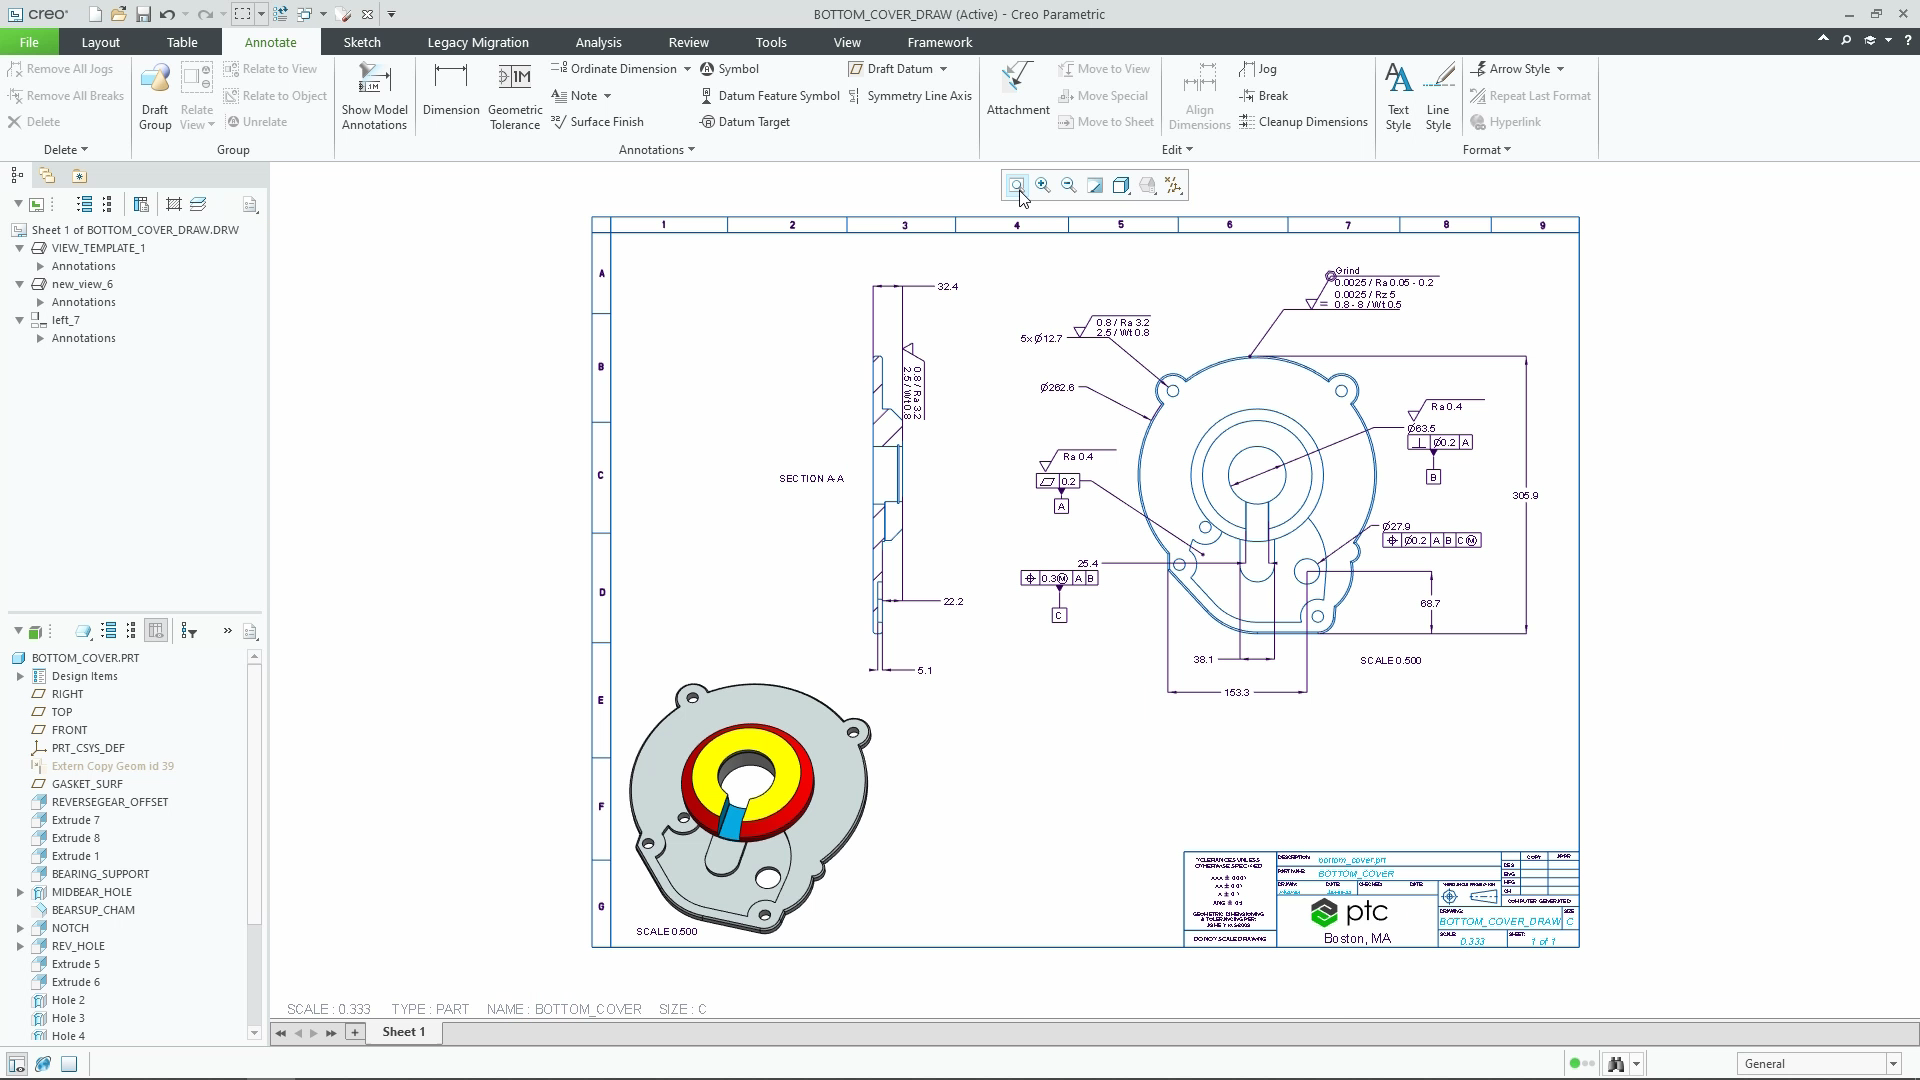Viewport: 1920px width, 1080px height.
Task: Select the Sheet 1 tab
Action: (403, 1032)
